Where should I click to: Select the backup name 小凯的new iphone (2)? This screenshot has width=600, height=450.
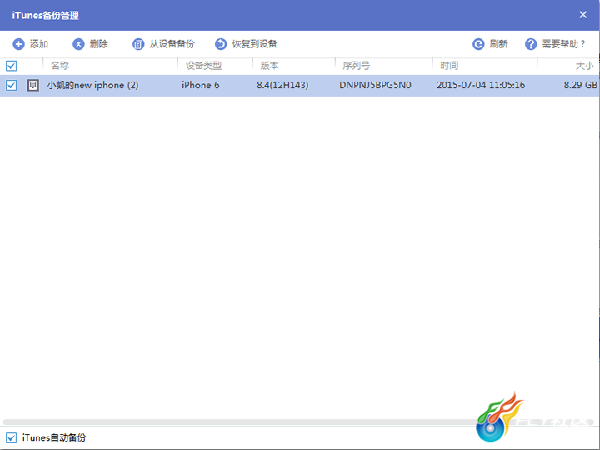(x=93, y=85)
